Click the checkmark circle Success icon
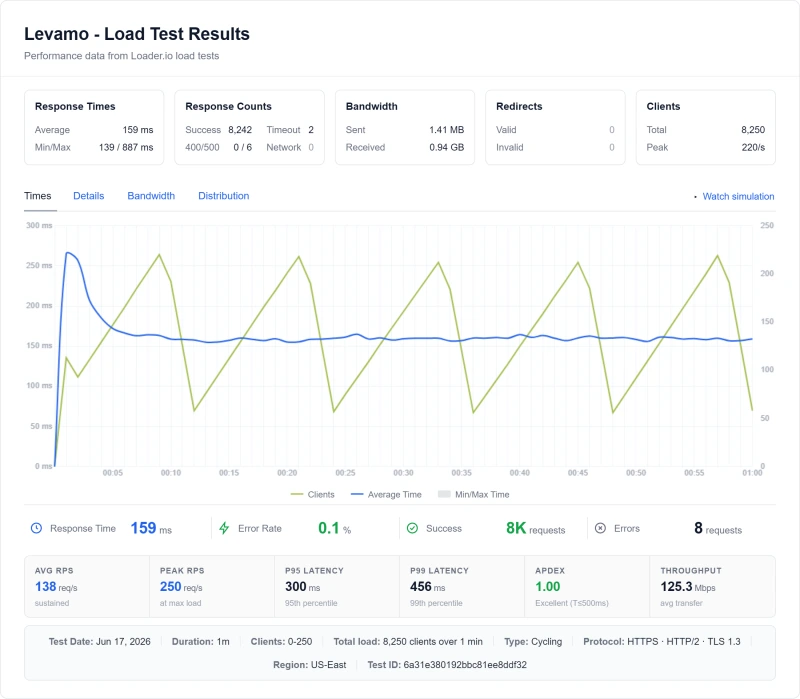Screen dimensions: 800x699 (x=412, y=528)
